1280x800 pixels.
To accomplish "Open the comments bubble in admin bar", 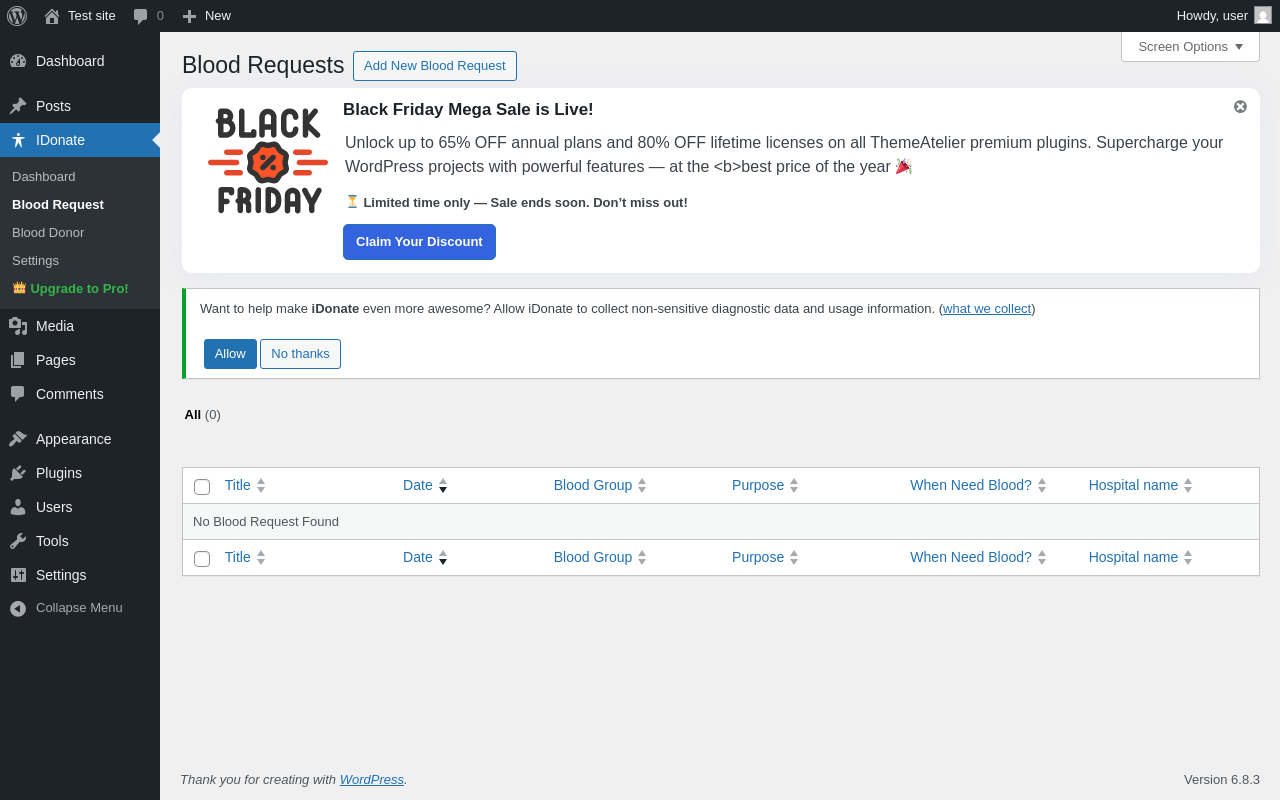I will (x=141, y=16).
